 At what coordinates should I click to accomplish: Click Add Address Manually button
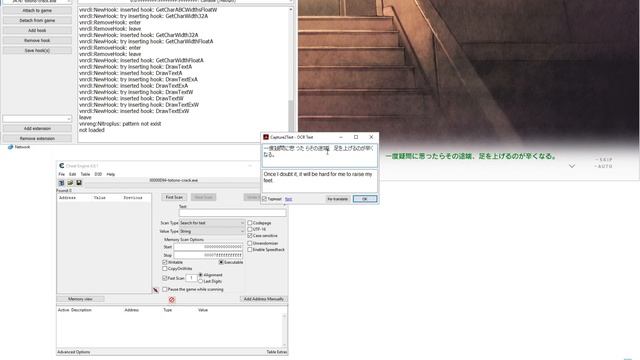[264, 299]
